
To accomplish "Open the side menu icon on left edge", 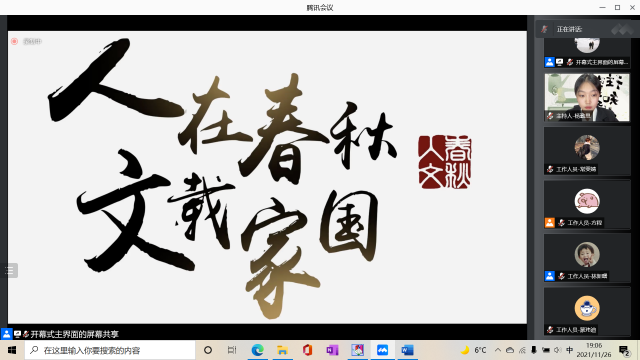I will [9, 271].
